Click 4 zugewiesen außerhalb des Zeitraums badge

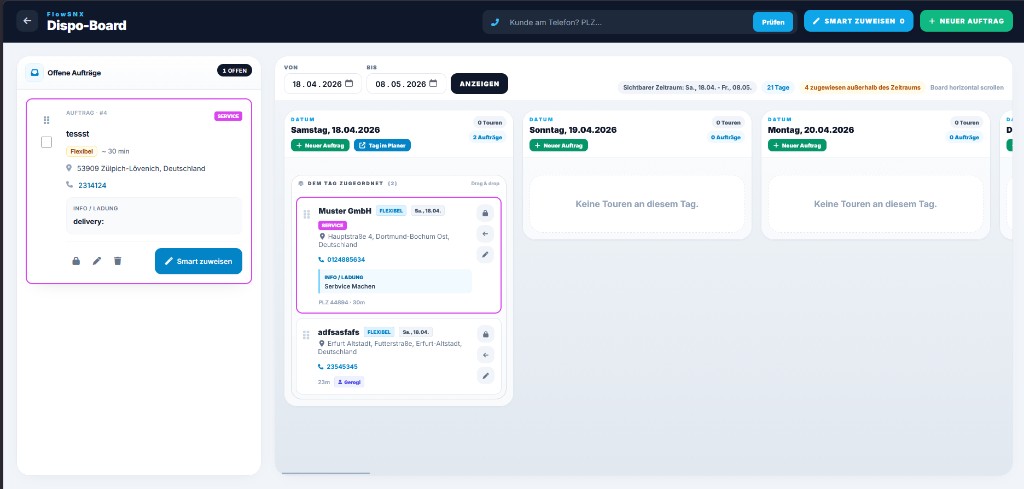(861, 87)
